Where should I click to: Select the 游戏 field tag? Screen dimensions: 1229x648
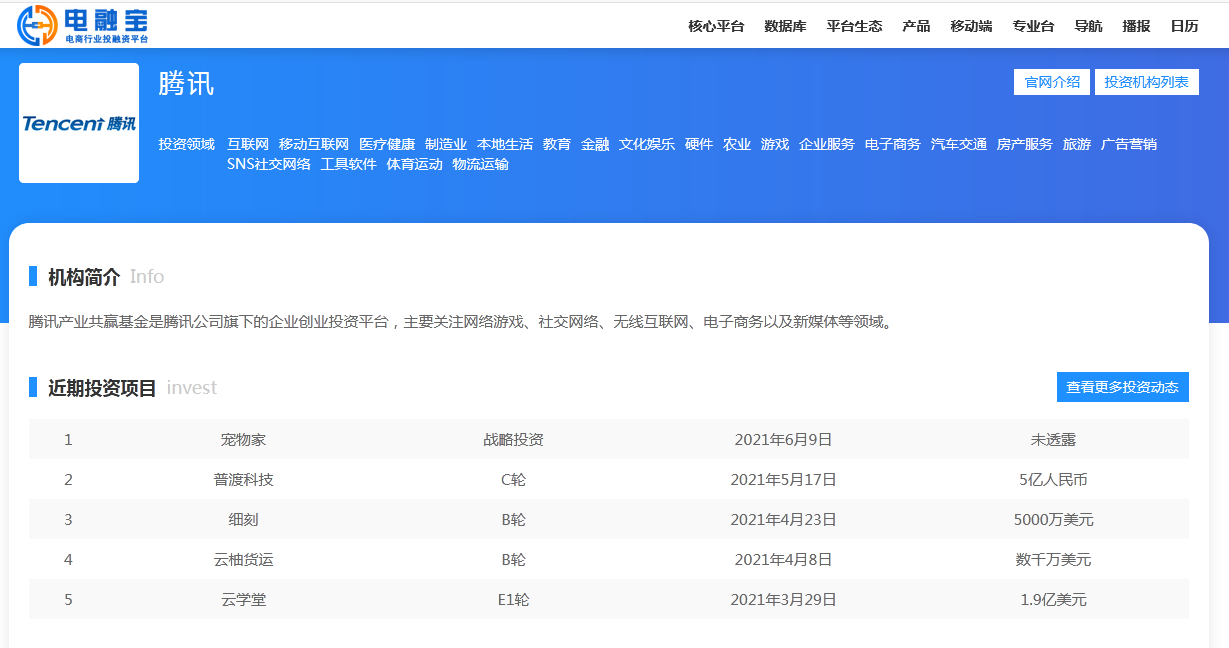(775, 144)
